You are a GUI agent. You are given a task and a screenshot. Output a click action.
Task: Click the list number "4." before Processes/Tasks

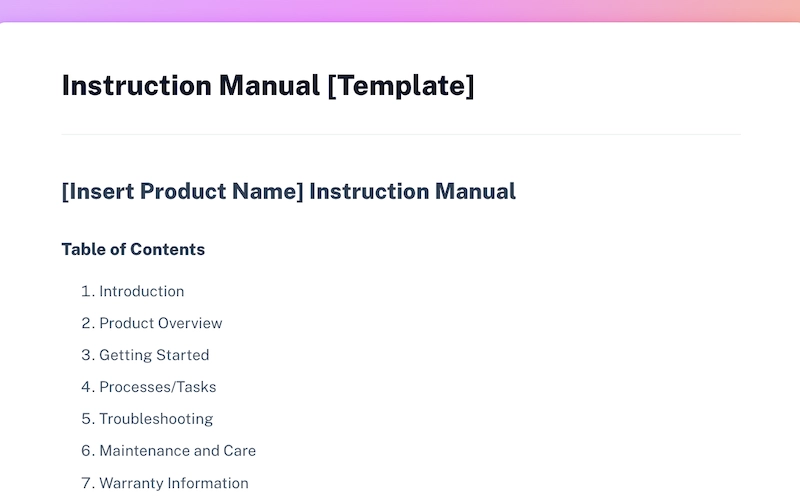click(x=86, y=387)
